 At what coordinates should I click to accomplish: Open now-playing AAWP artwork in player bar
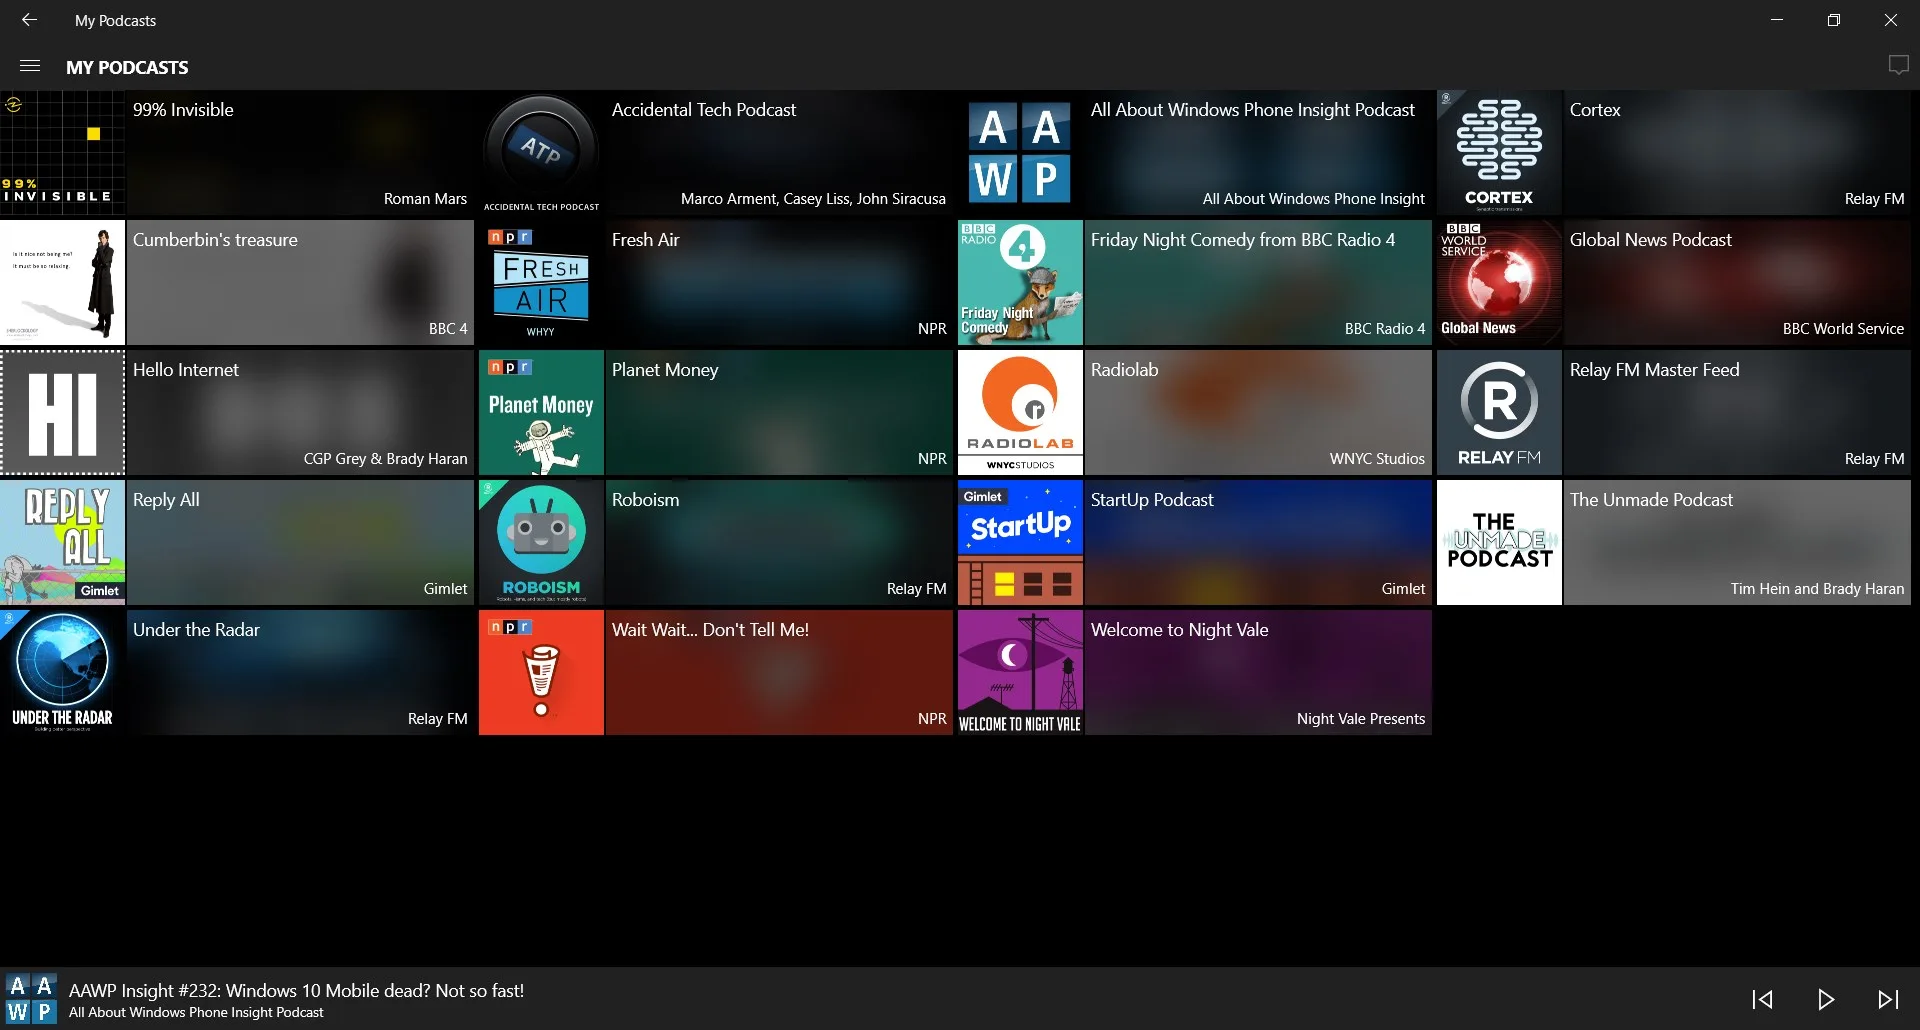(31, 998)
